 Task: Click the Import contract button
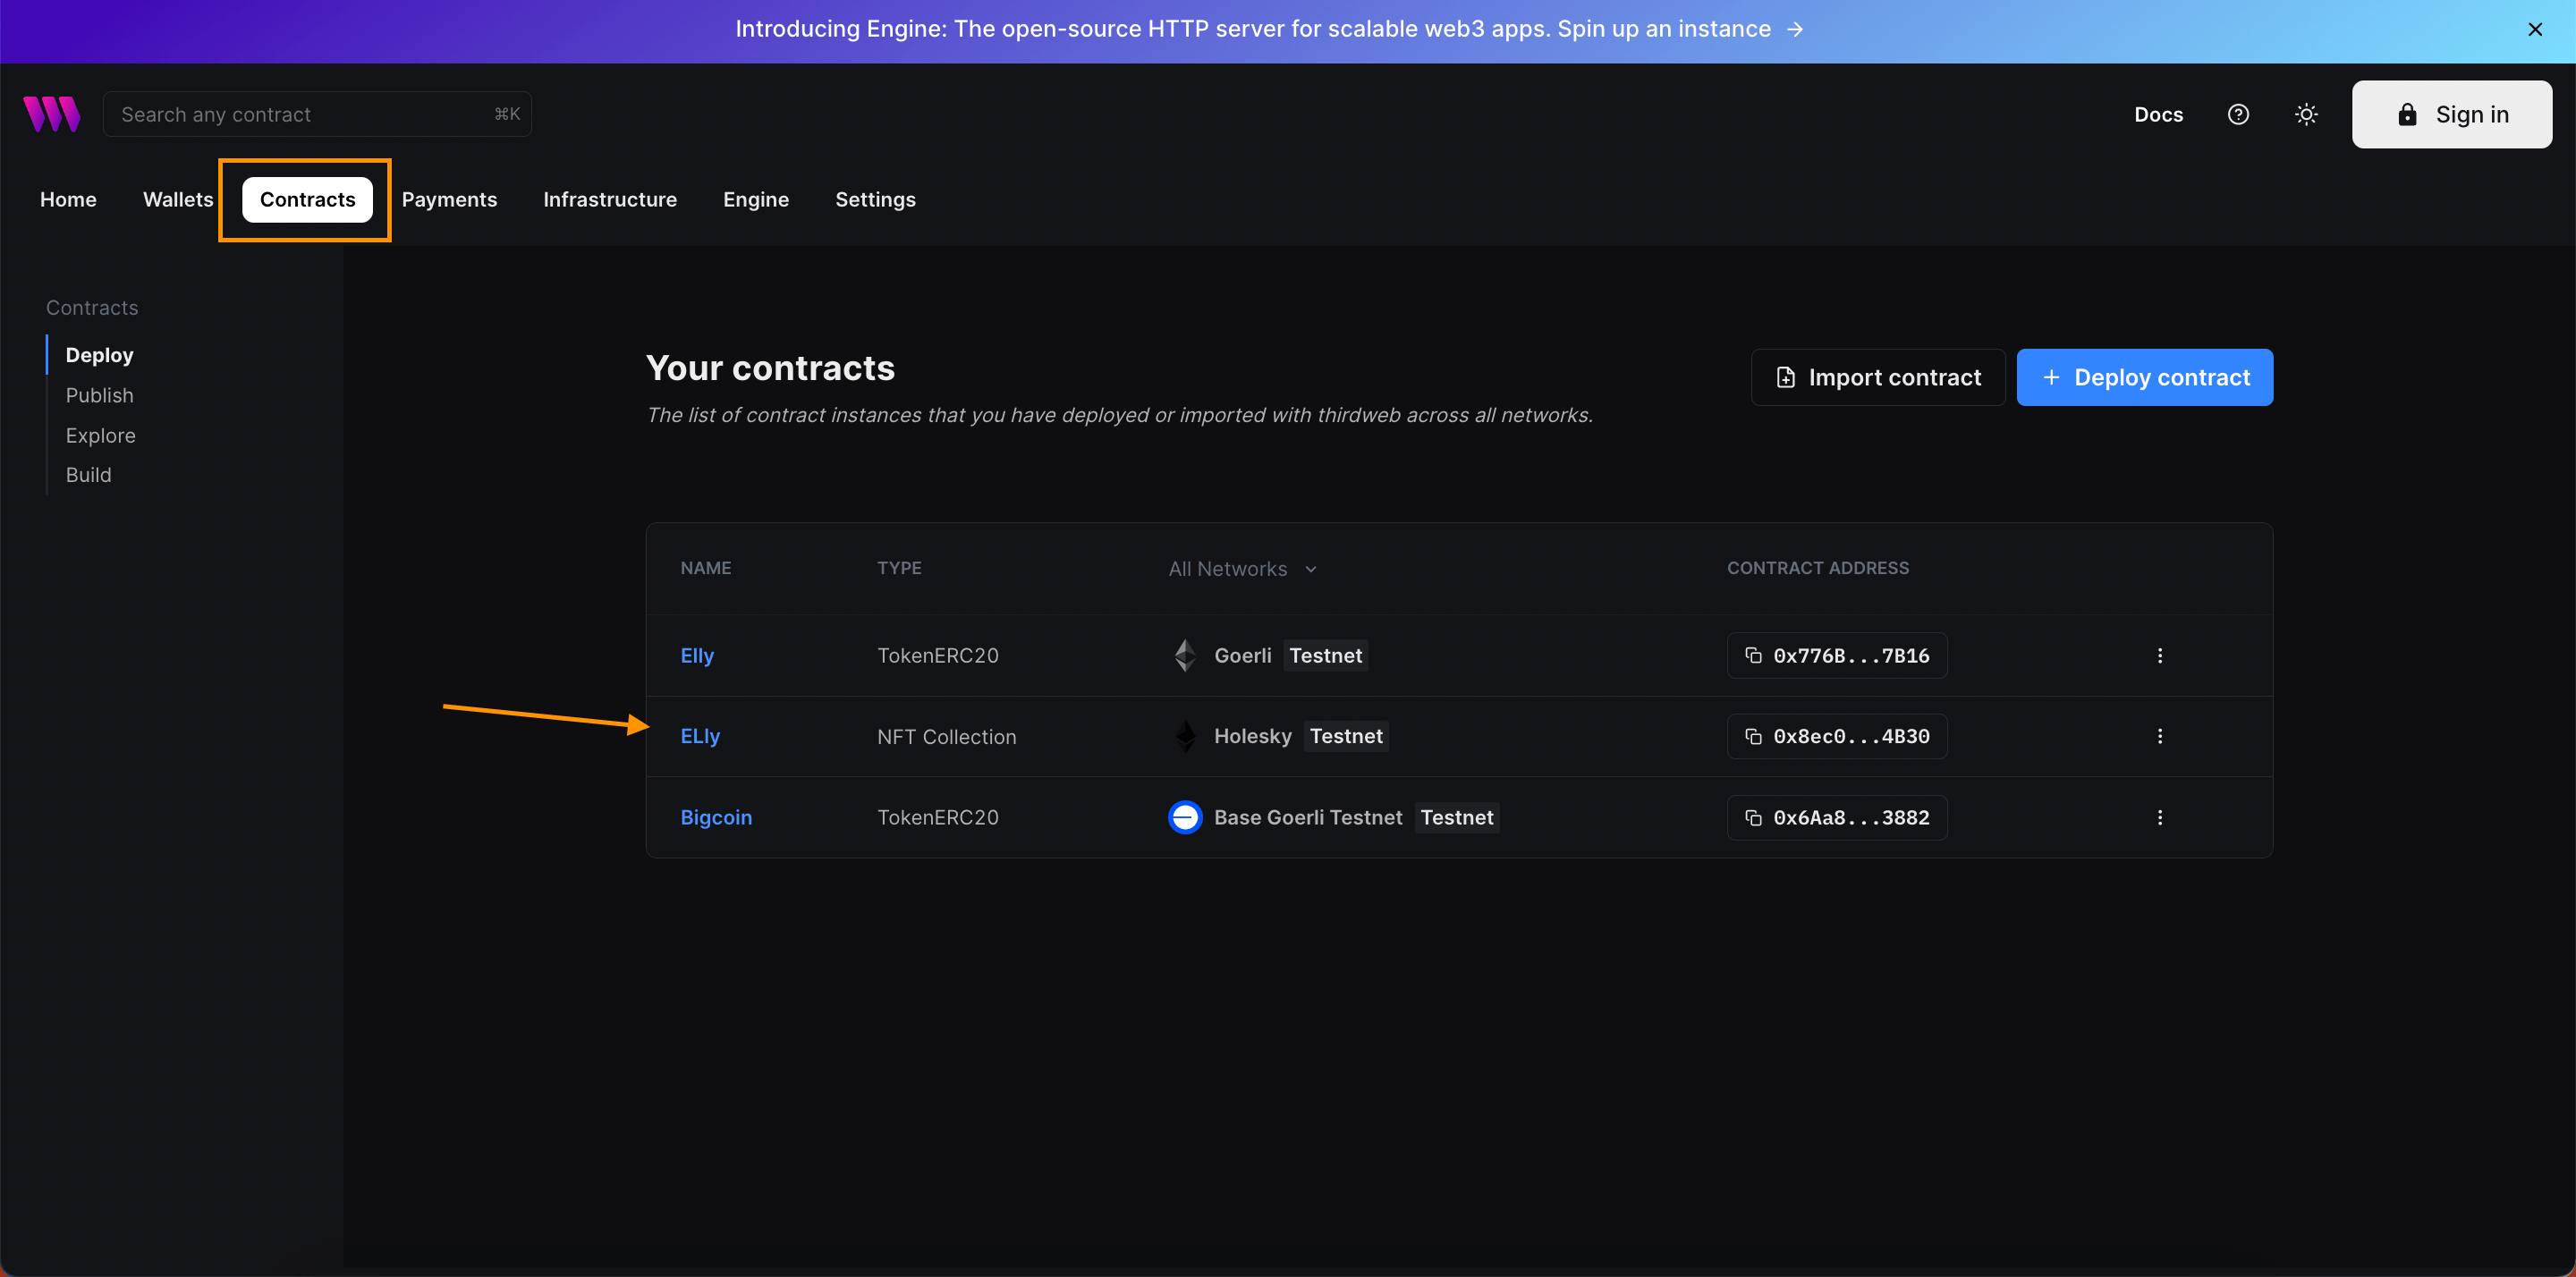coord(1877,377)
